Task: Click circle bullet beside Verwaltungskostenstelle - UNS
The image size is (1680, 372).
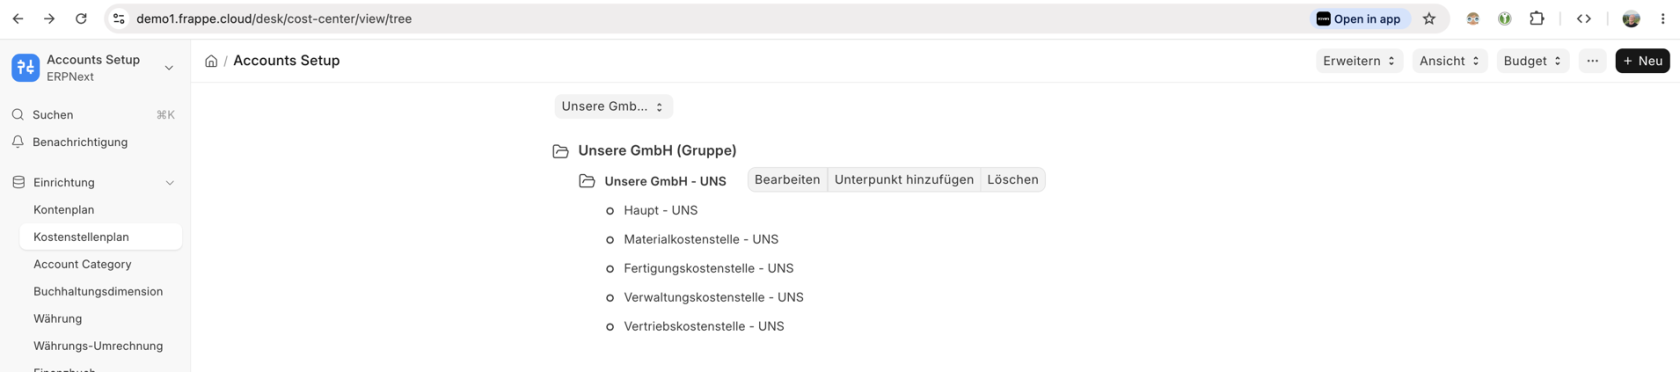Action: [x=610, y=298]
